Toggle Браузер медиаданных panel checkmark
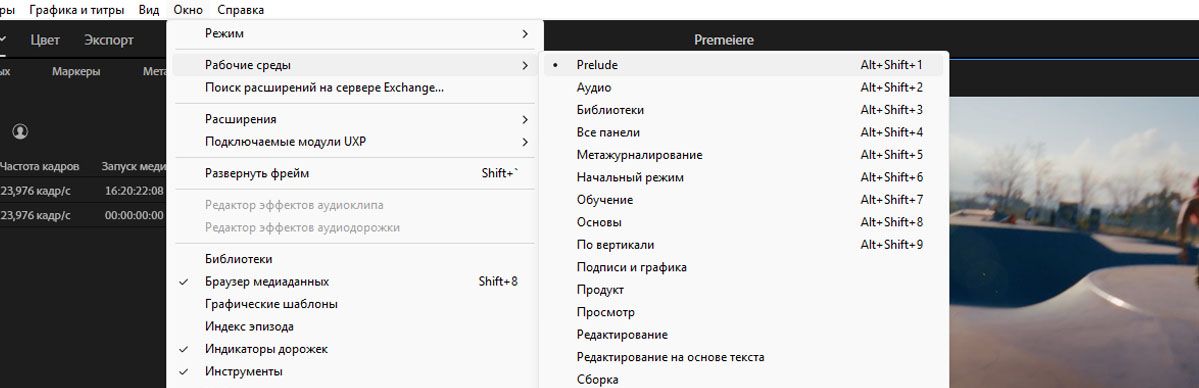The height and width of the screenshot is (388, 1199). tap(355, 281)
